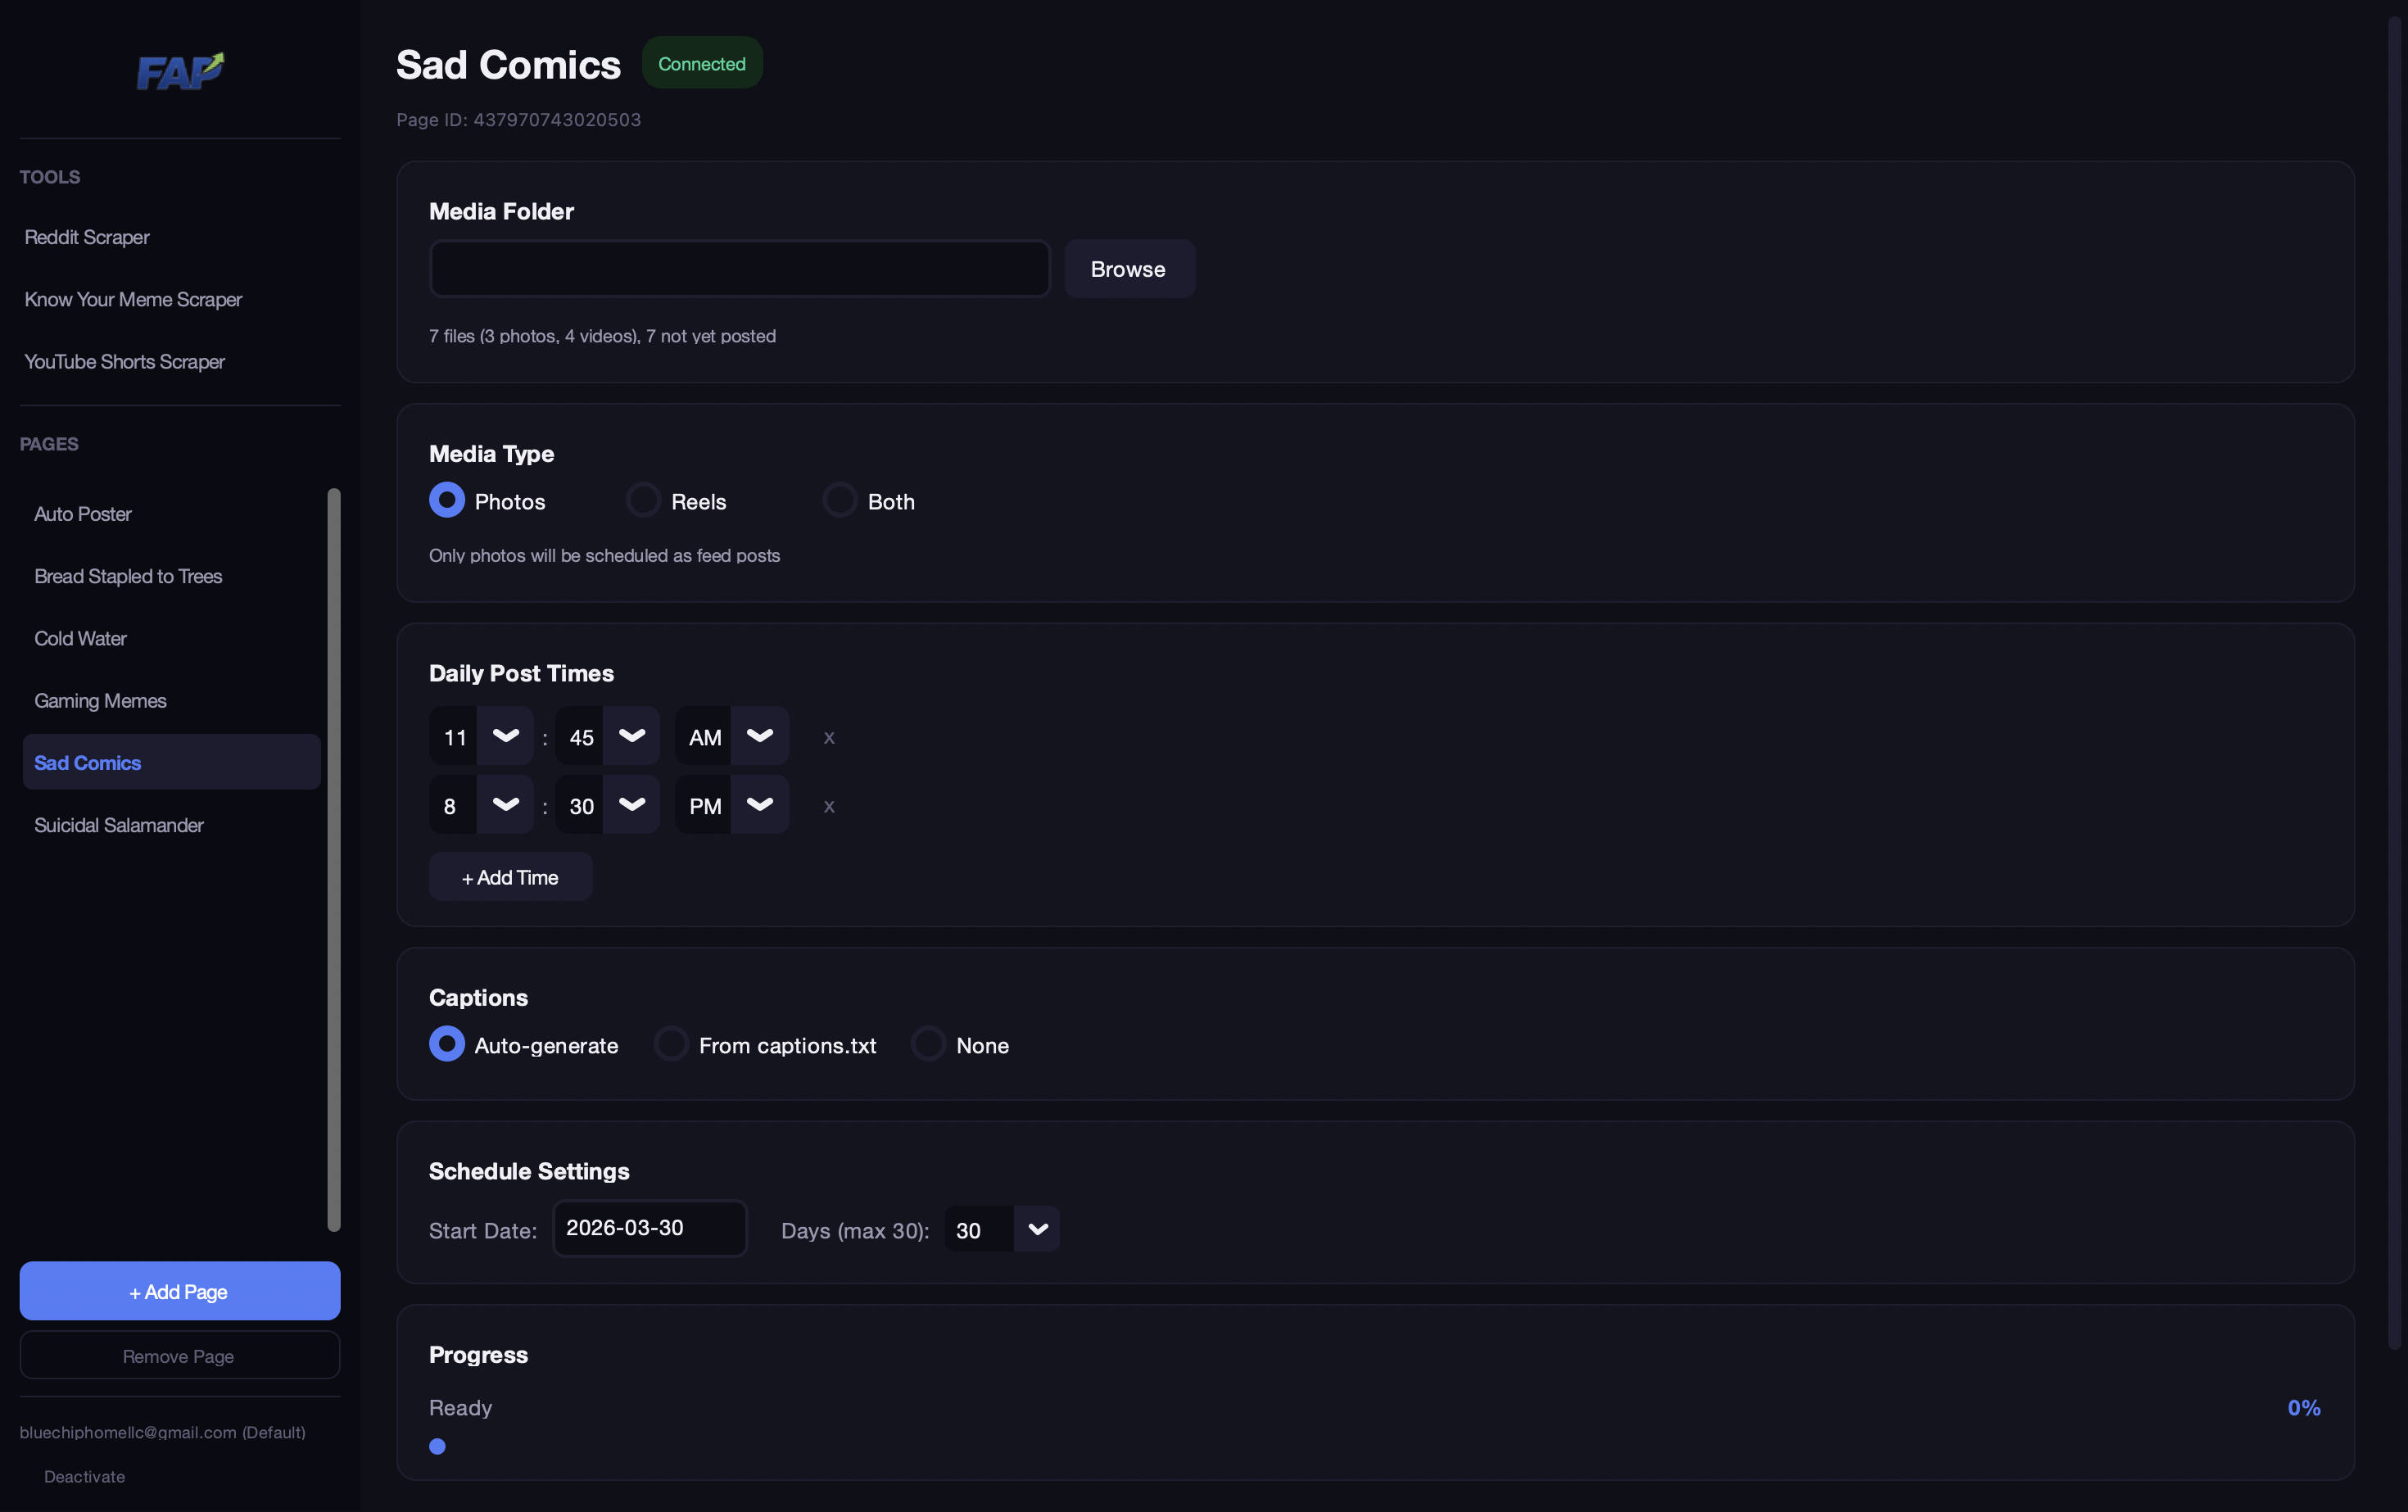
Task: Expand the AM/PM dropdown for first time
Action: (760, 736)
